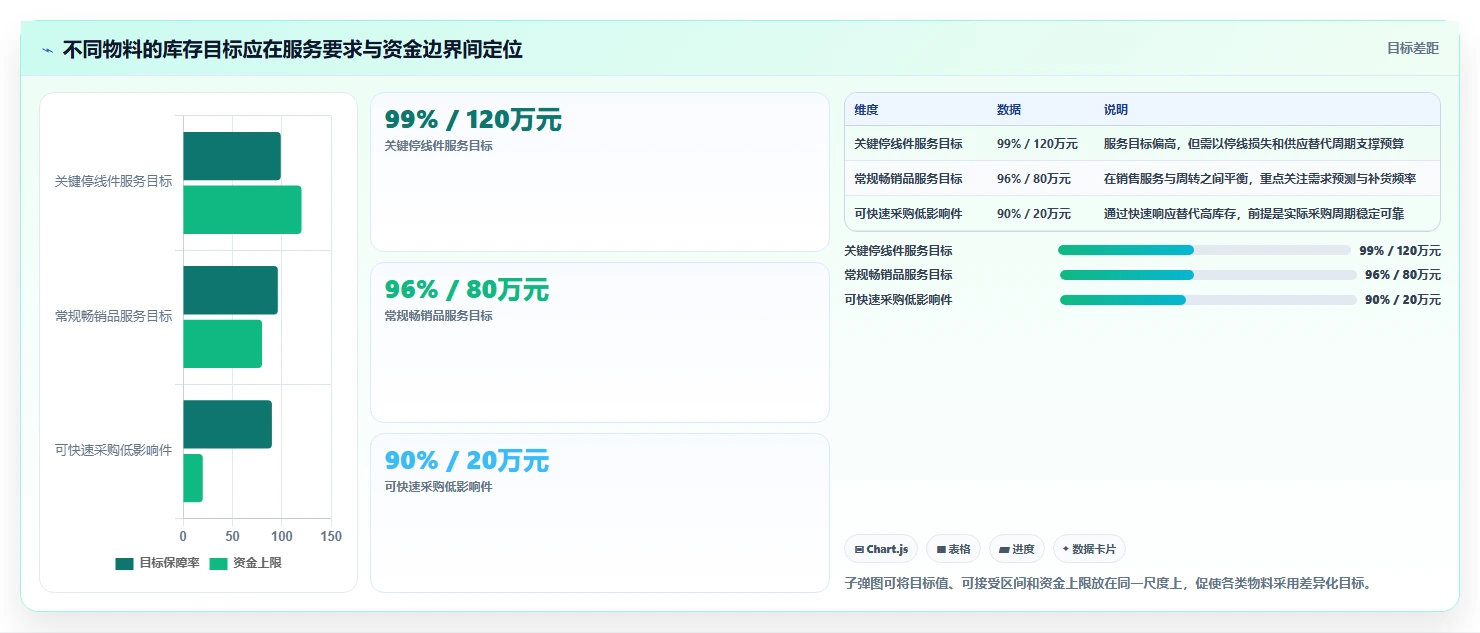The width and height of the screenshot is (1480, 633).
Task: Click the 可快速采购低影响件 progress bar
Action: pyautogui.click(x=1208, y=299)
